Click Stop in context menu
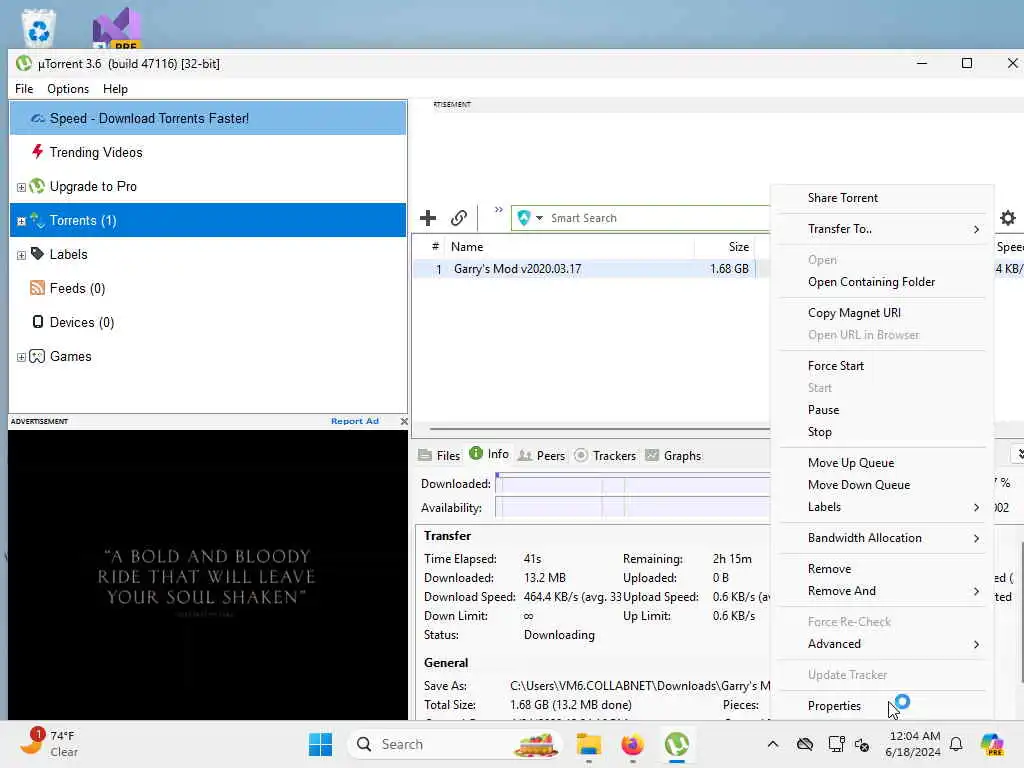The height and width of the screenshot is (768, 1024). [882, 432]
